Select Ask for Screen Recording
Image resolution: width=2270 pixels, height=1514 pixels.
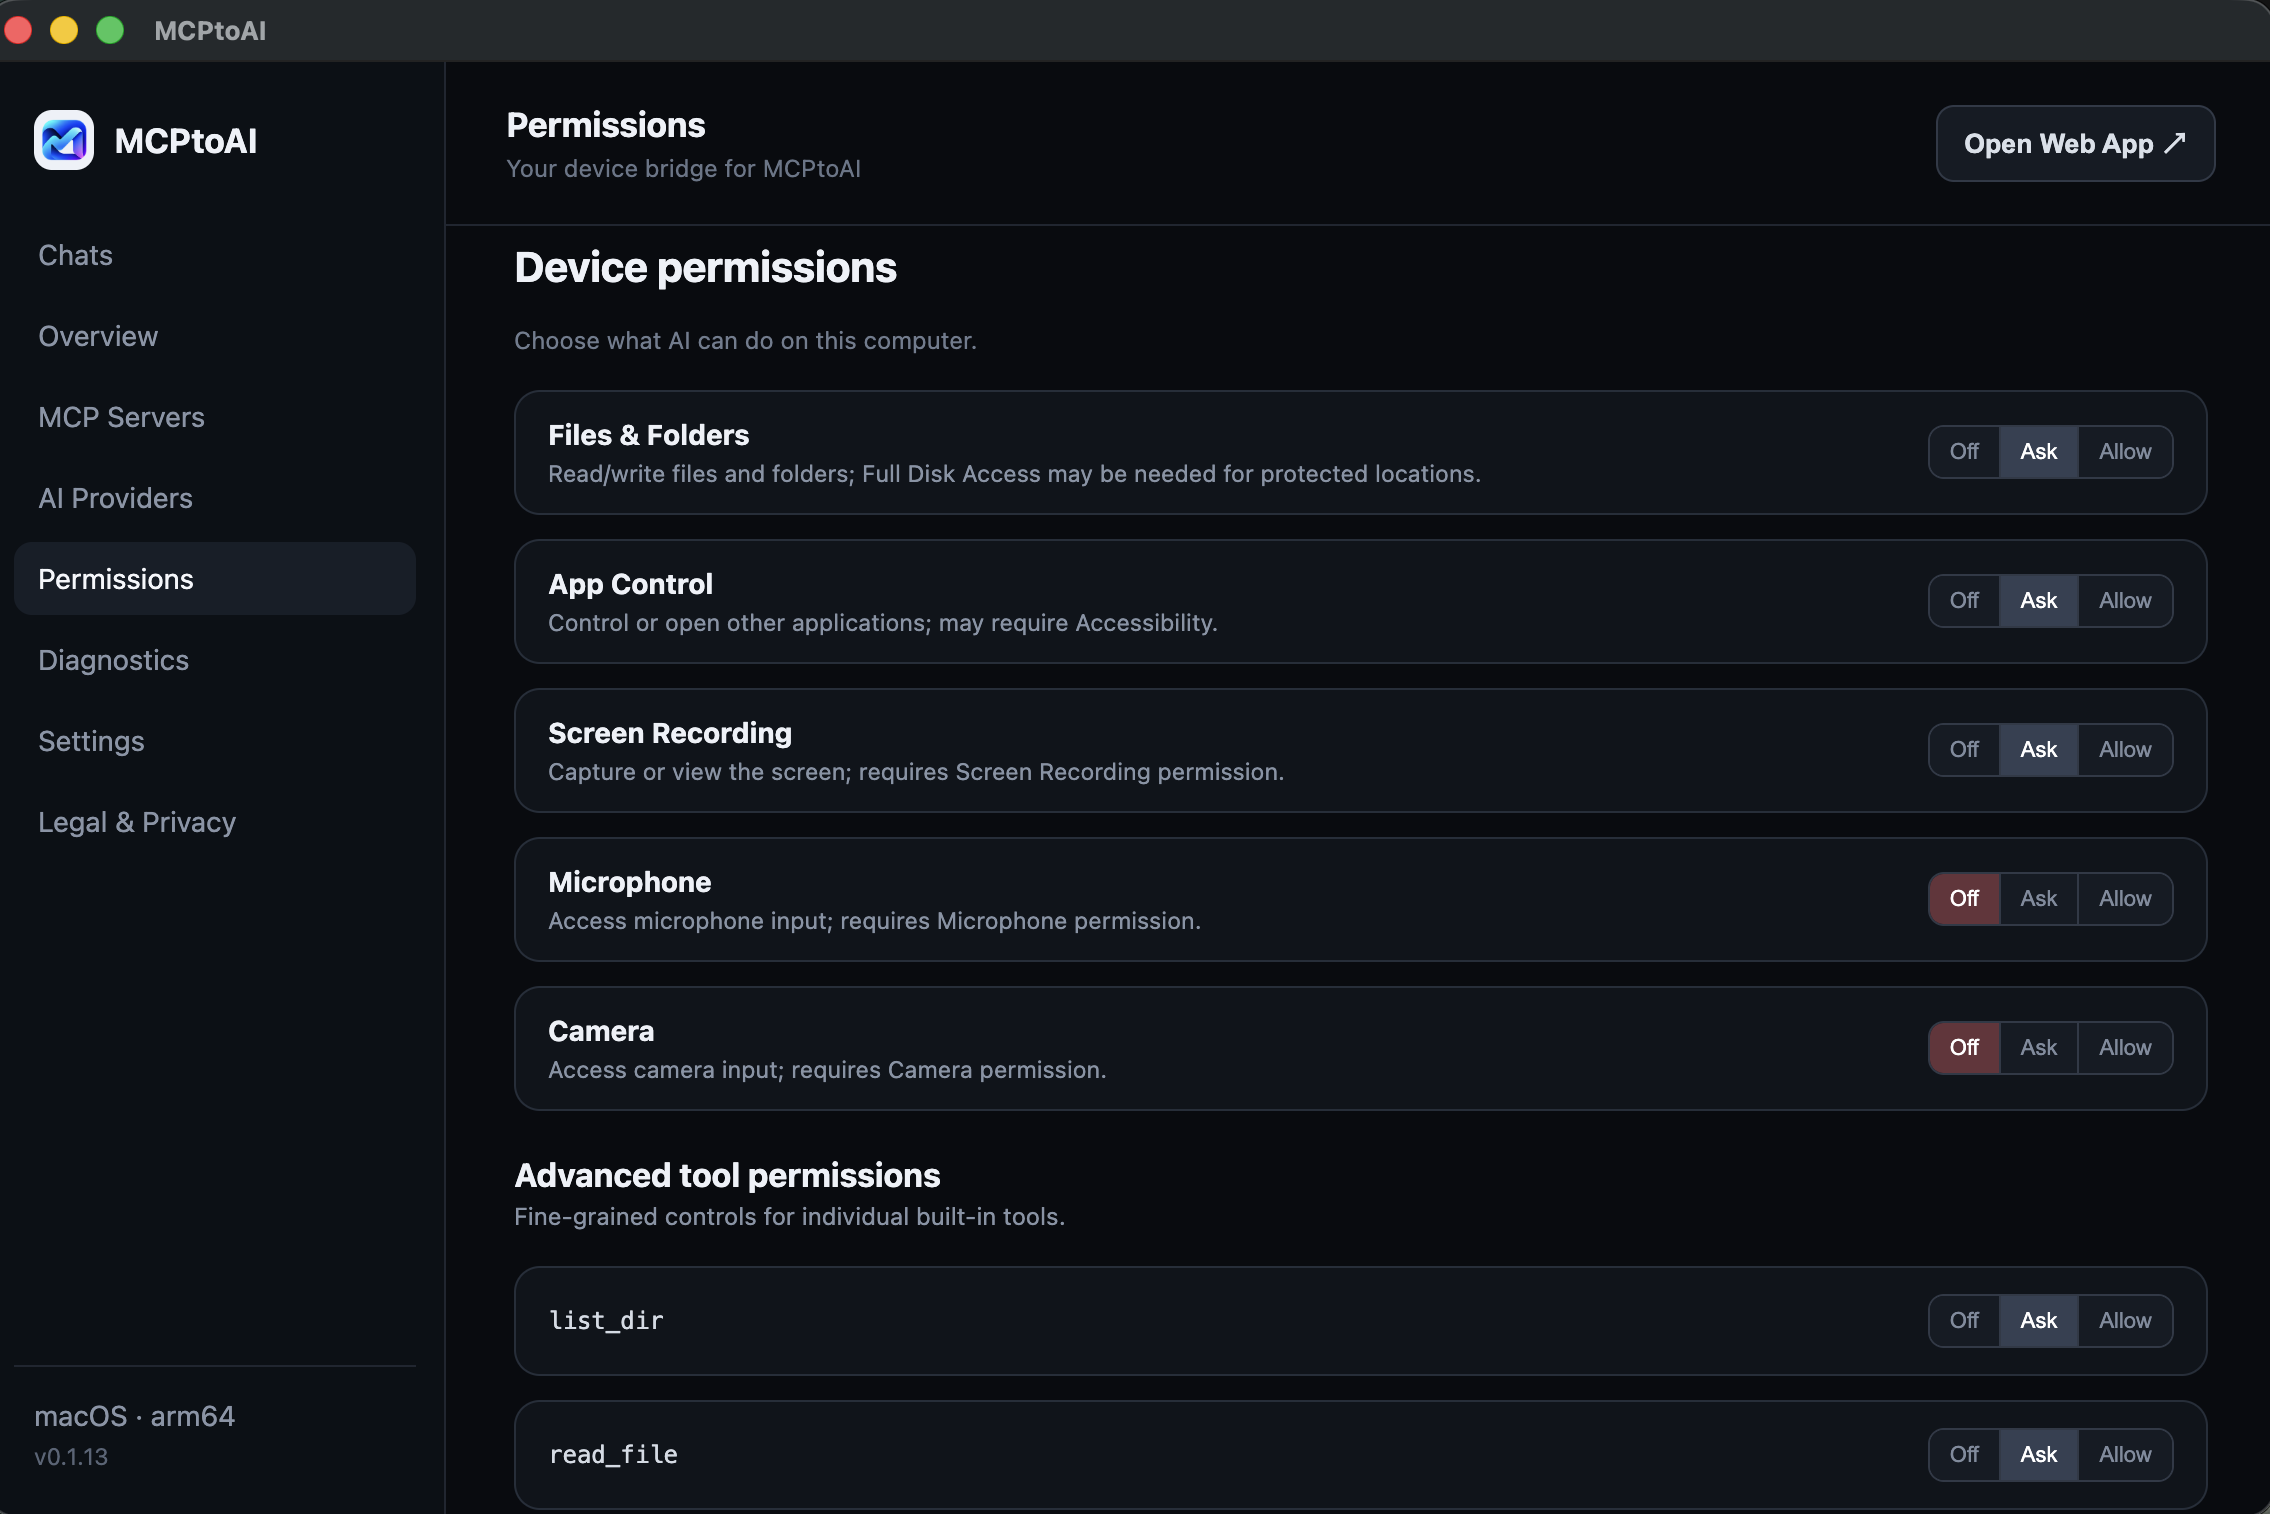point(2038,750)
